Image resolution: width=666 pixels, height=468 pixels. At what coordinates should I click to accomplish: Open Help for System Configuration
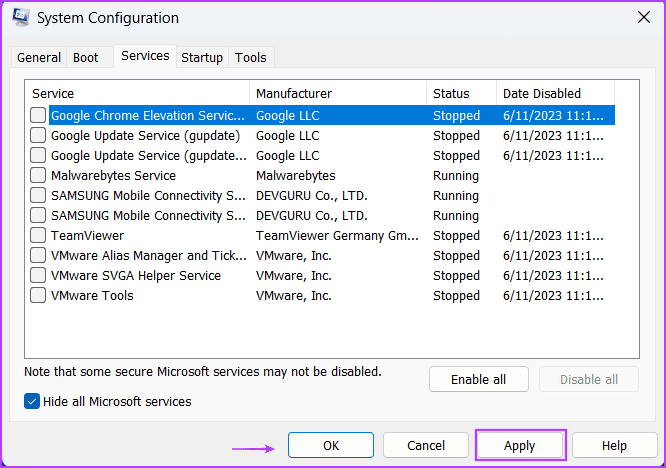click(x=614, y=445)
